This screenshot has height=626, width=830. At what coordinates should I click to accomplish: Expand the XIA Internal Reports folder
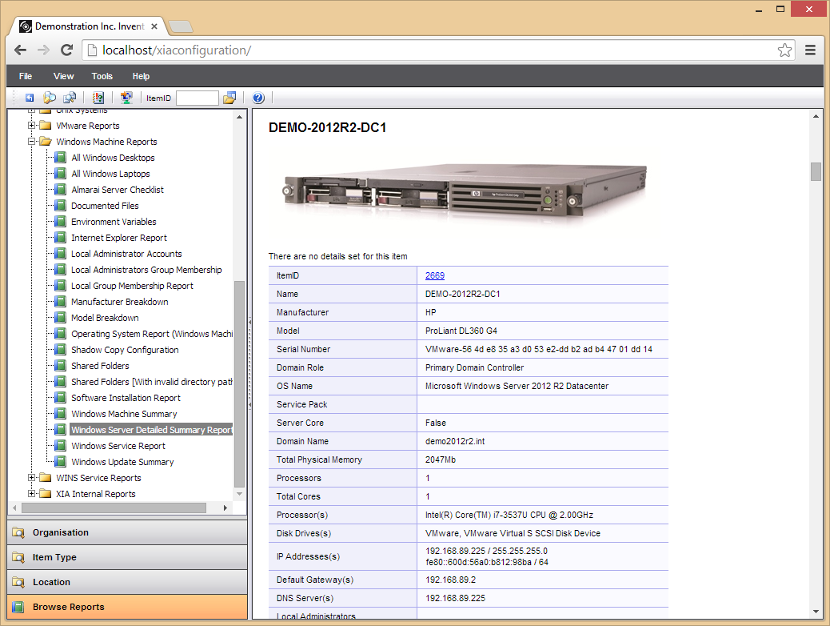click(x=32, y=493)
